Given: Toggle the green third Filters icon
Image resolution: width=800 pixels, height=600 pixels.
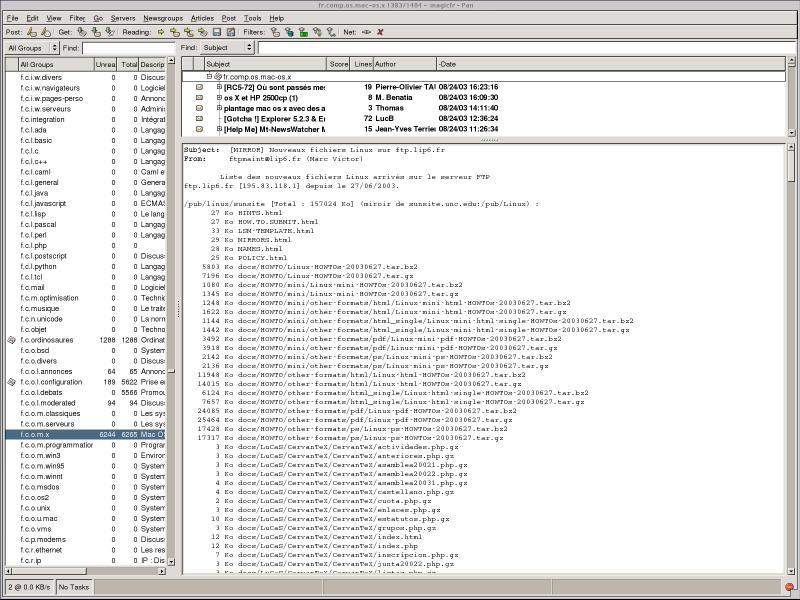Looking at the screenshot, I should point(303,32).
